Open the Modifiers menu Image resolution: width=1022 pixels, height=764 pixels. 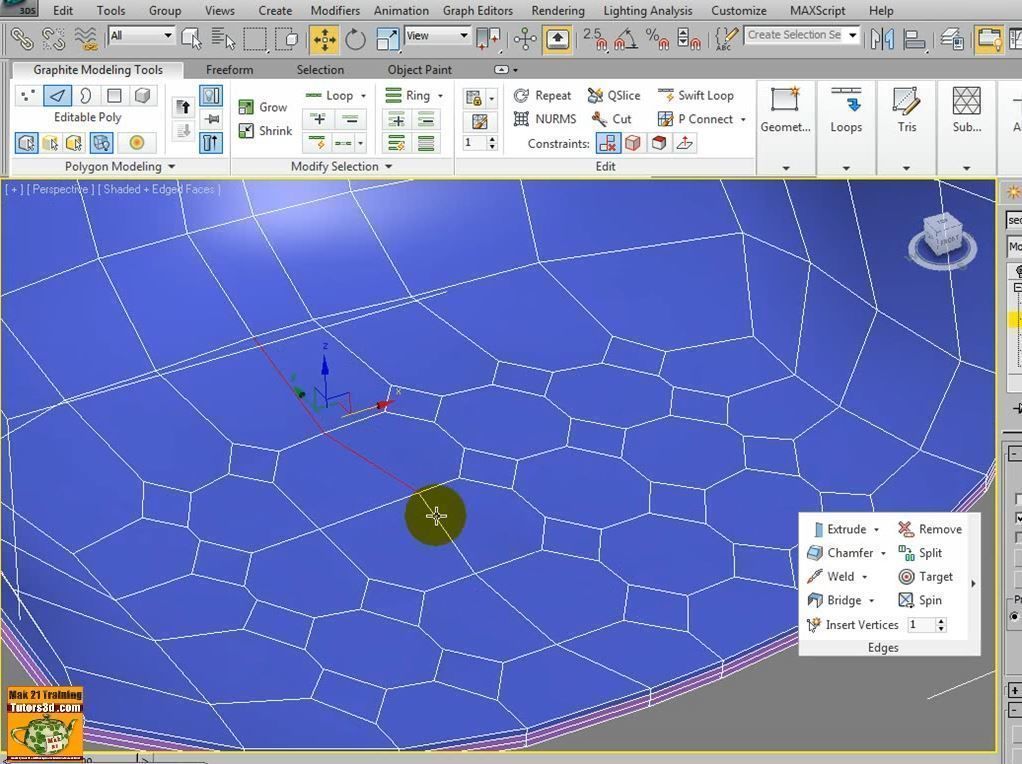click(x=335, y=11)
